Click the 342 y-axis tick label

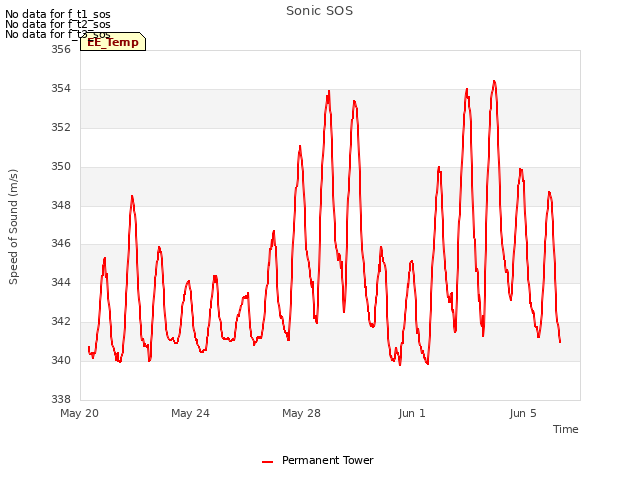point(61,321)
